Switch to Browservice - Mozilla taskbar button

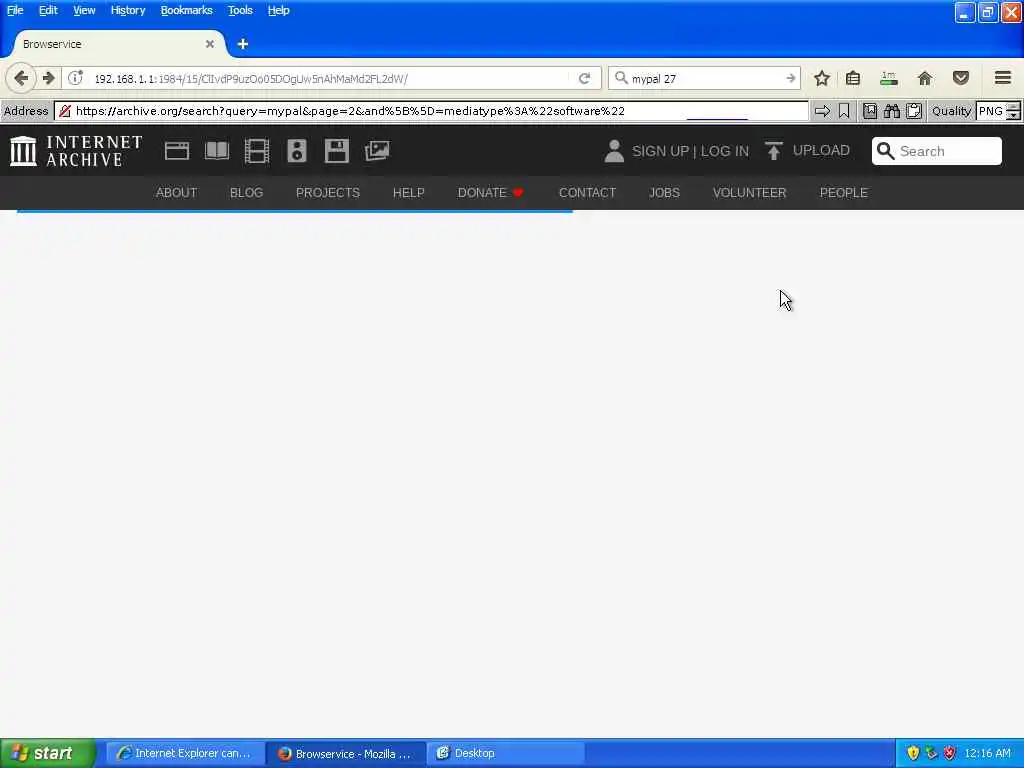pyautogui.click(x=346, y=754)
